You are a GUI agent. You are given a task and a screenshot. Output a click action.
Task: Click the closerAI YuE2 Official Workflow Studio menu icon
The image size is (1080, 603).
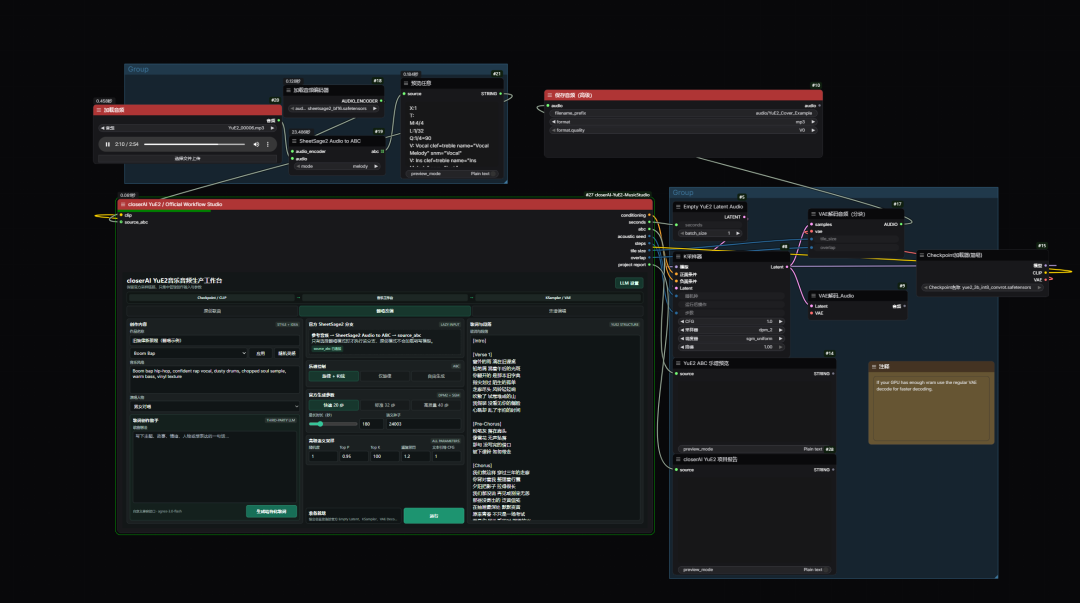click(123, 204)
